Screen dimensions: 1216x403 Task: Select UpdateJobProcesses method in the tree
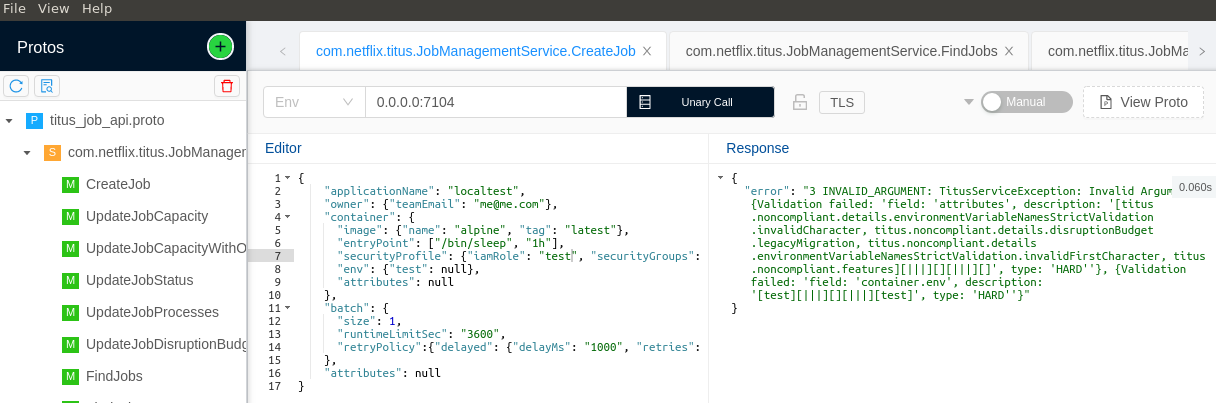tap(150, 313)
